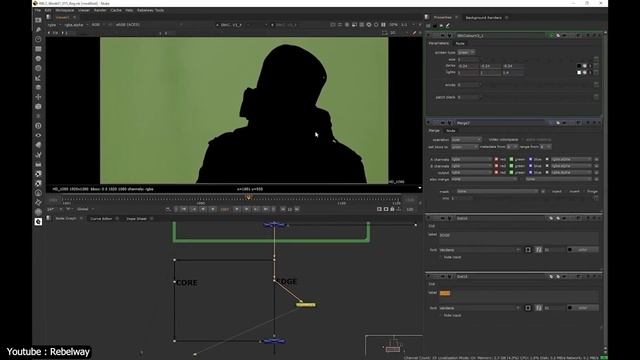Open the Merge nodes toolbar icon
This screenshot has height=360, width=640.
pyautogui.click(x=38, y=87)
